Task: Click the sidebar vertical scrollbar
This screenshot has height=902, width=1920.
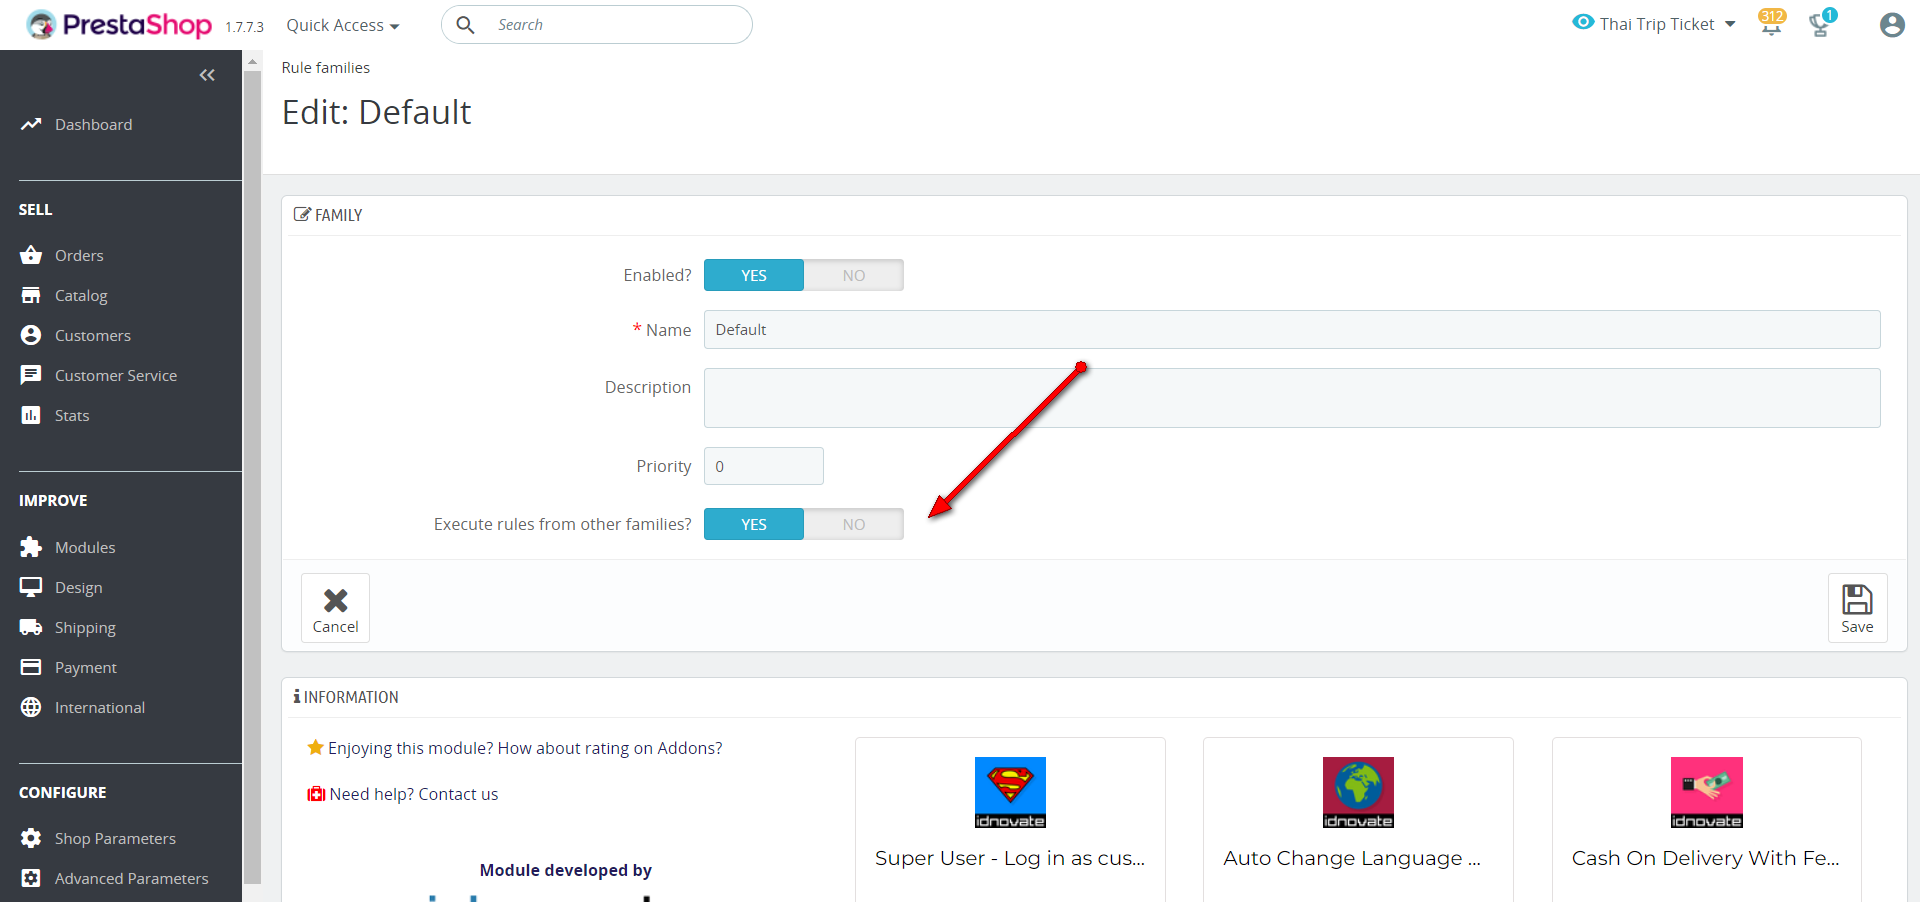Action: point(253,476)
